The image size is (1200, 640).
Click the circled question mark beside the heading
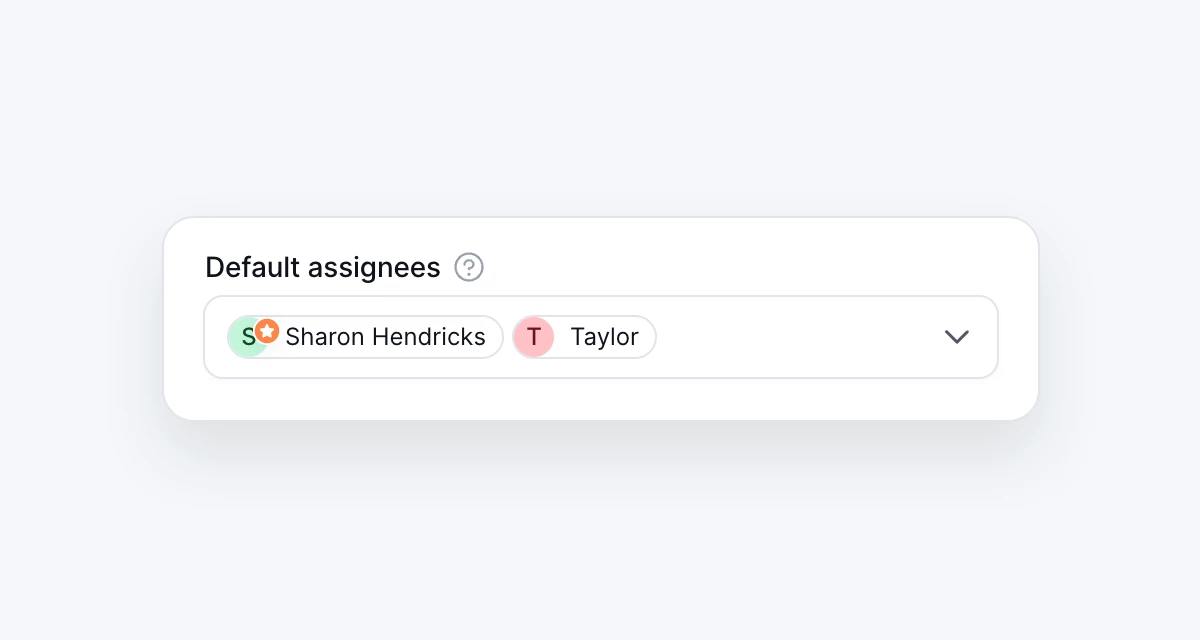point(468,267)
